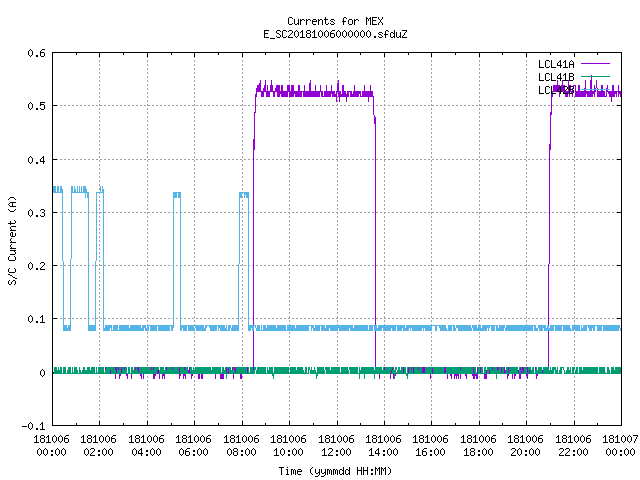Click the green LCL41B baseline near 16:00

(x=431, y=371)
